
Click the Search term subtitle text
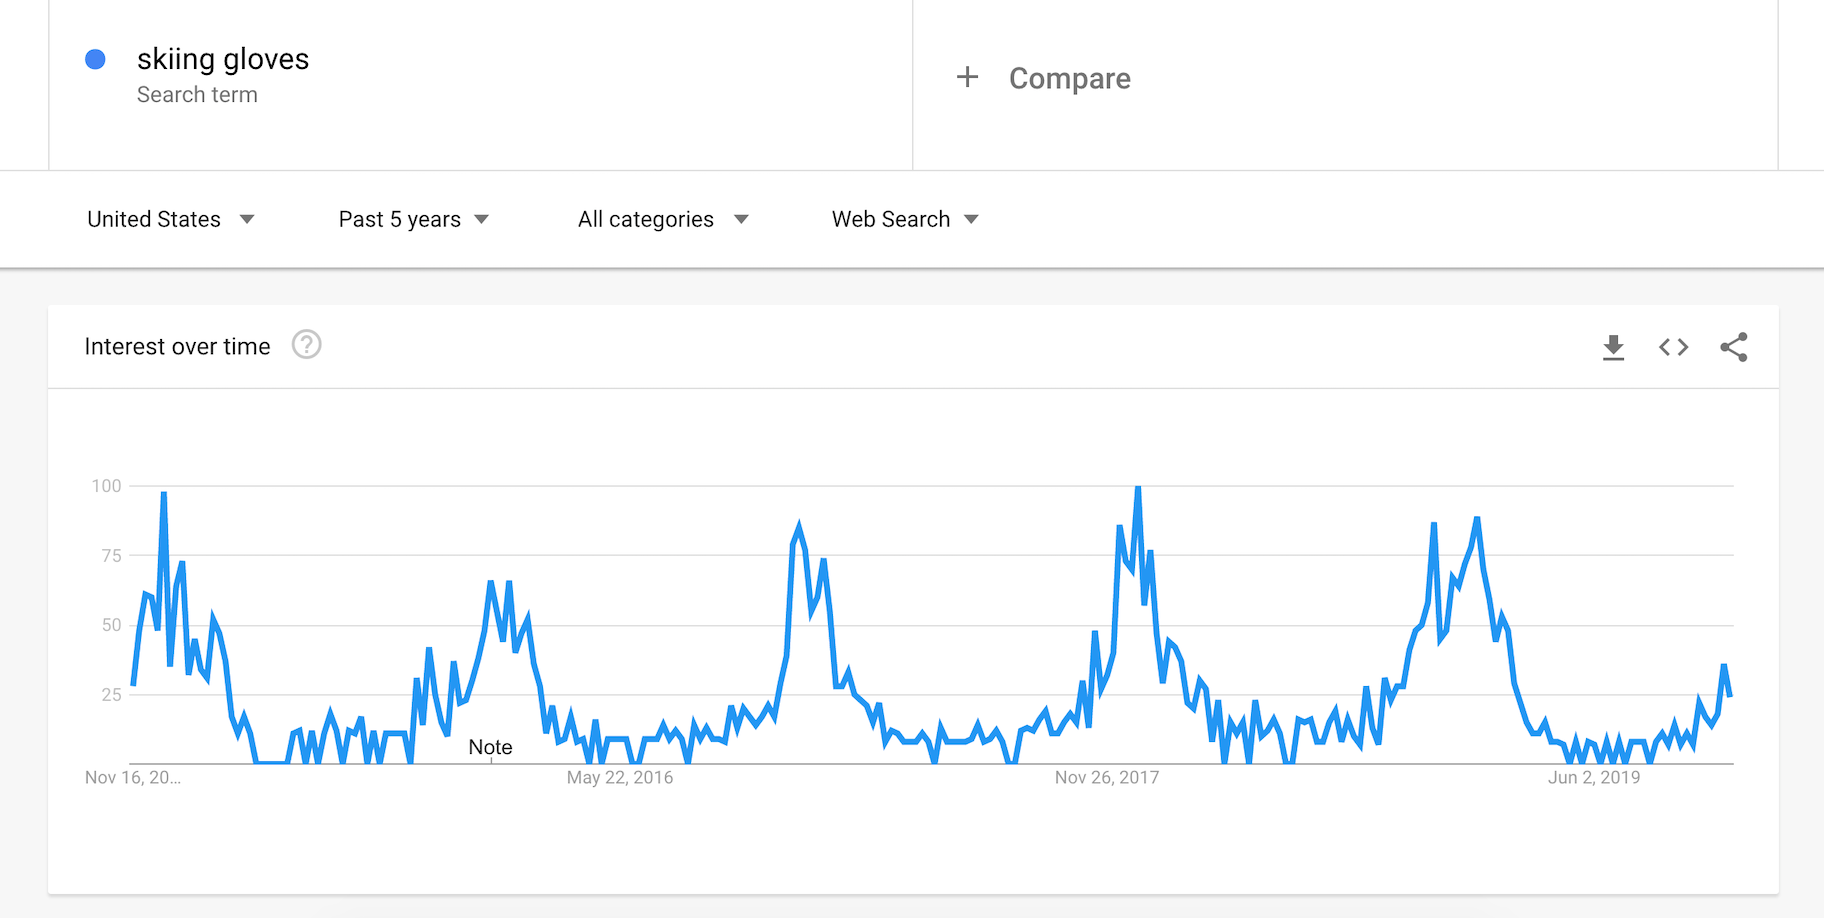click(197, 95)
